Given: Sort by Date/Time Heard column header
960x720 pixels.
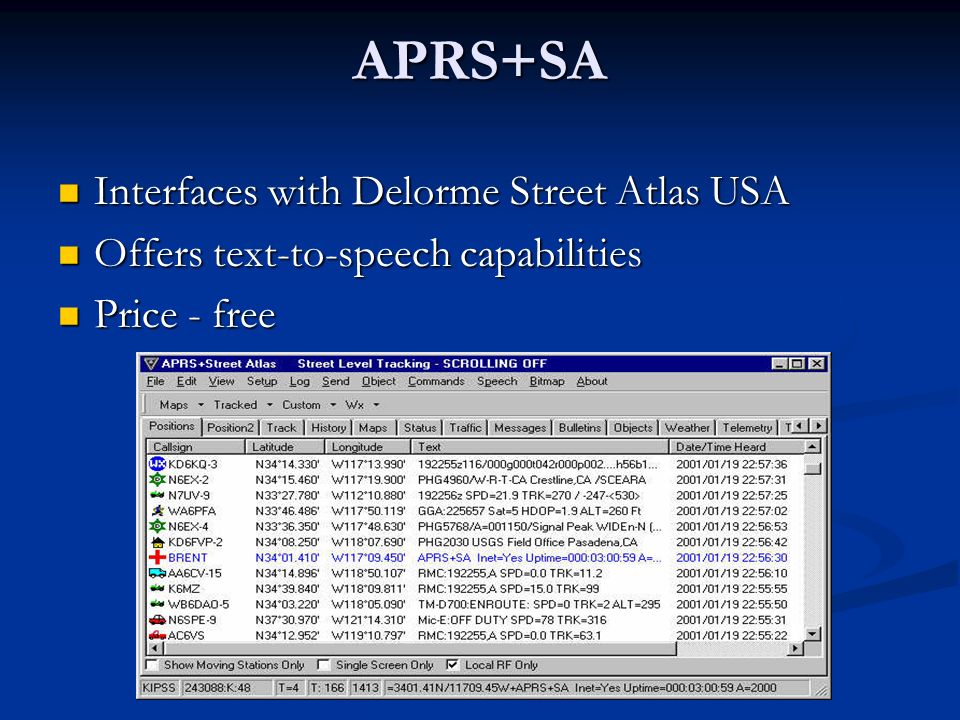Looking at the screenshot, I should click(x=737, y=447).
